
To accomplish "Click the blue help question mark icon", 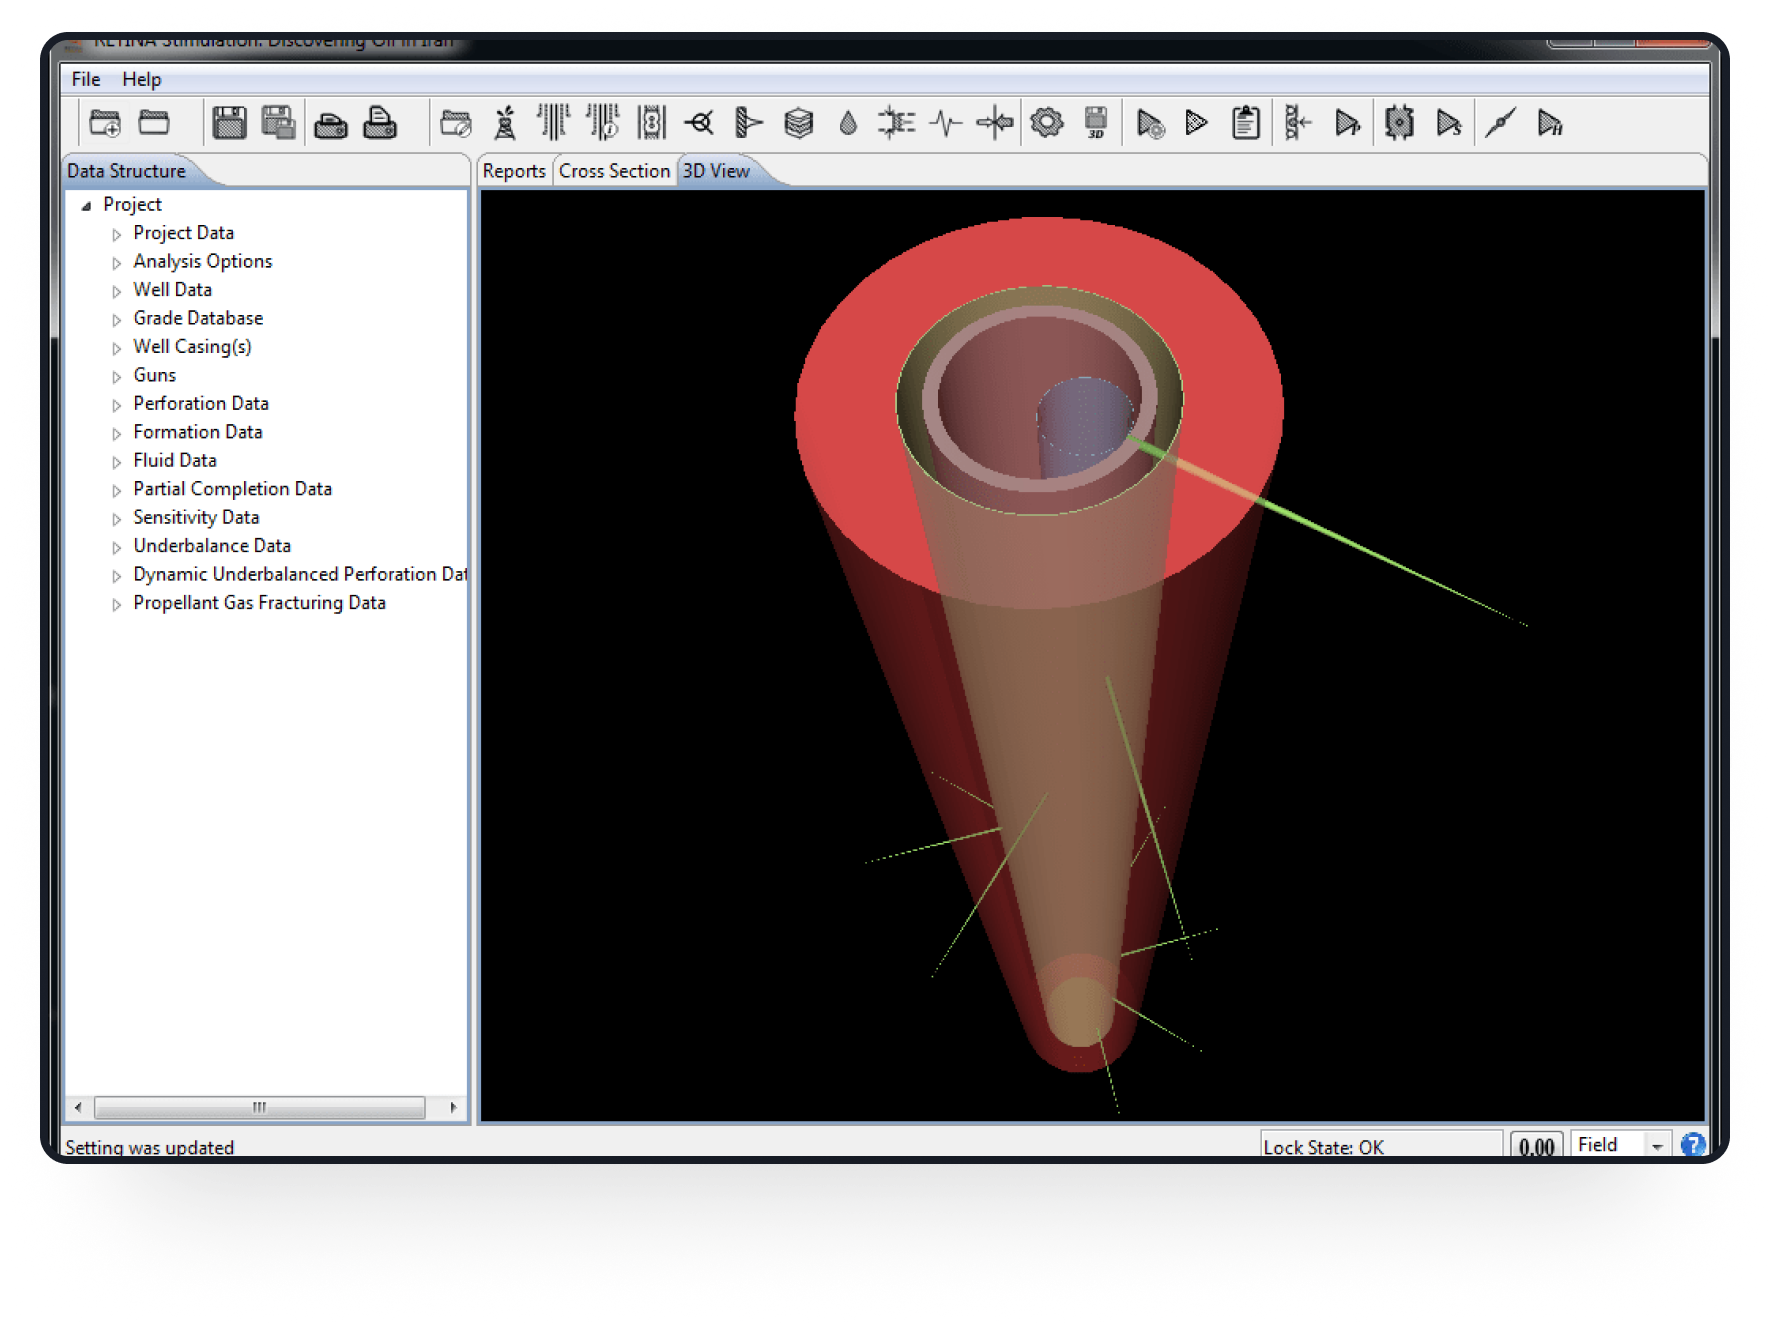I will pos(1692,1145).
